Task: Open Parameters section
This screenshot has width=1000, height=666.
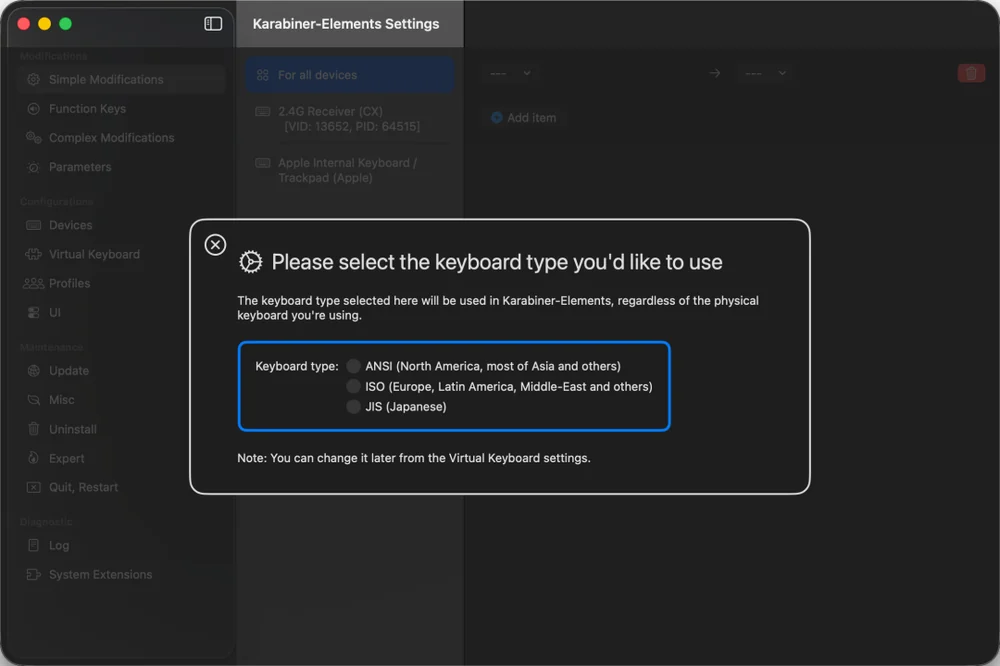Action: pyautogui.click(x=121, y=167)
